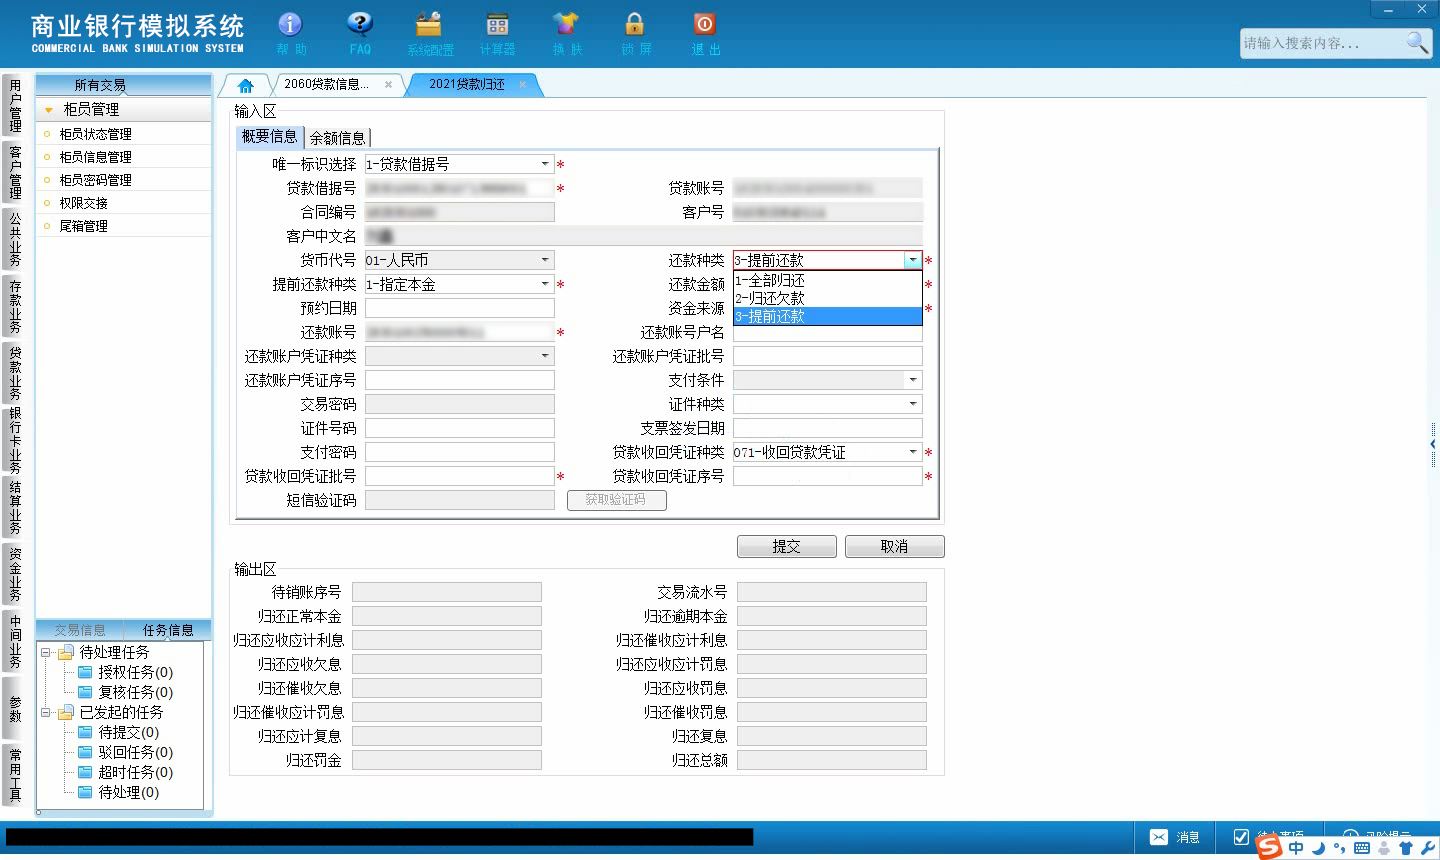
Task: Click the search magnifier icon
Action: pos(1417,42)
